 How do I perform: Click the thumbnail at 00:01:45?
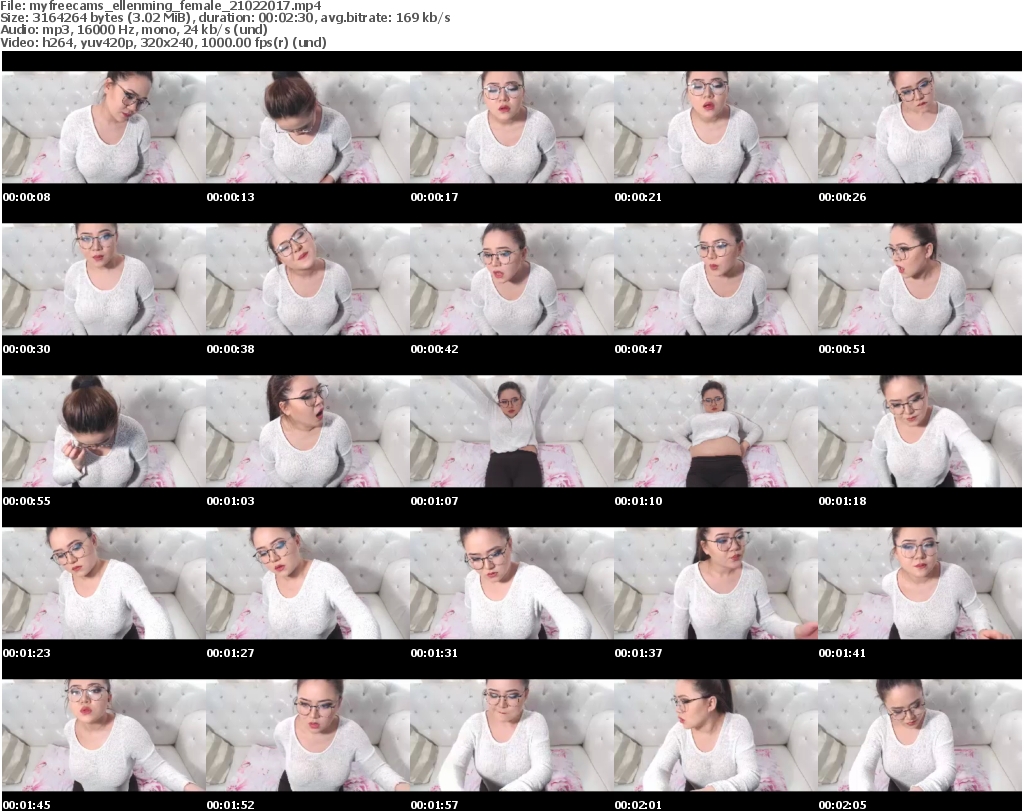coord(104,736)
